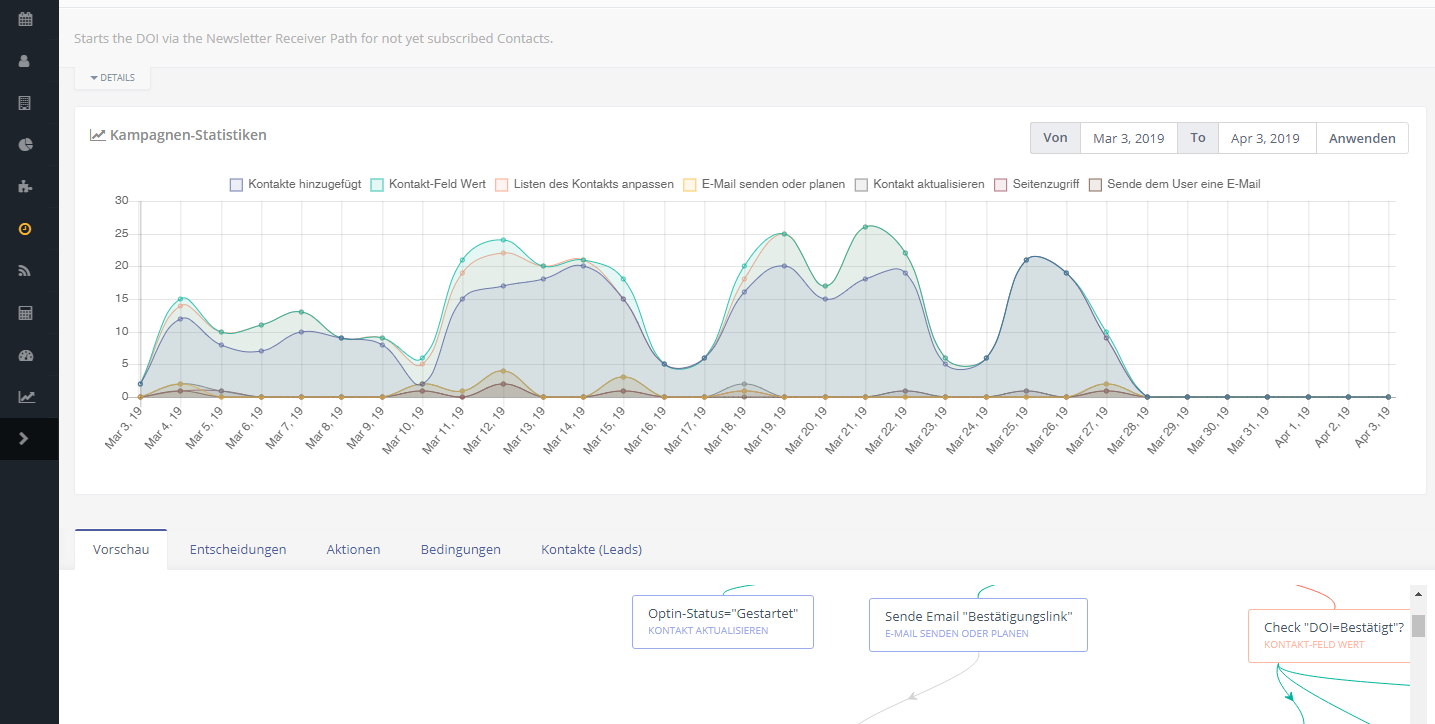Click the 'E-MAIL SENDEN ODER PLANEN' node subtitle
The height and width of the screenshot is (724, 1435).
coord(956,634)
